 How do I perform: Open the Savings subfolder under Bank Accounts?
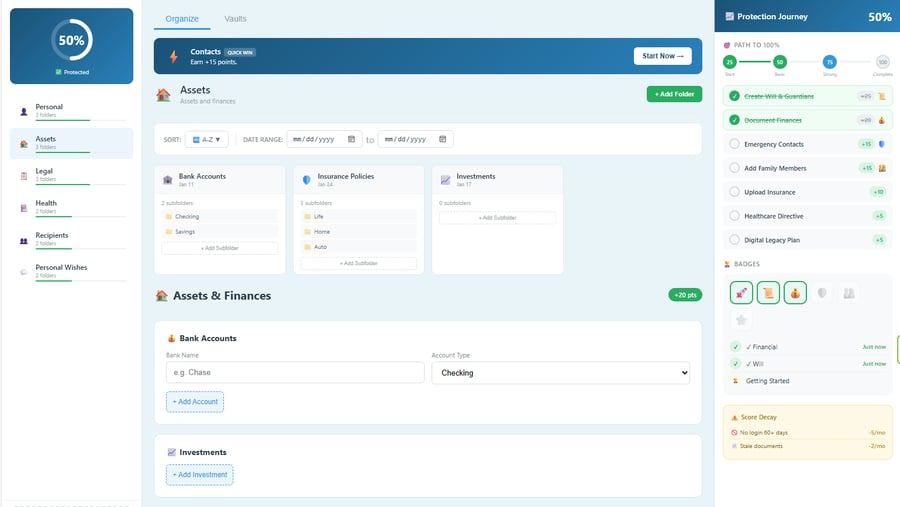185,232
